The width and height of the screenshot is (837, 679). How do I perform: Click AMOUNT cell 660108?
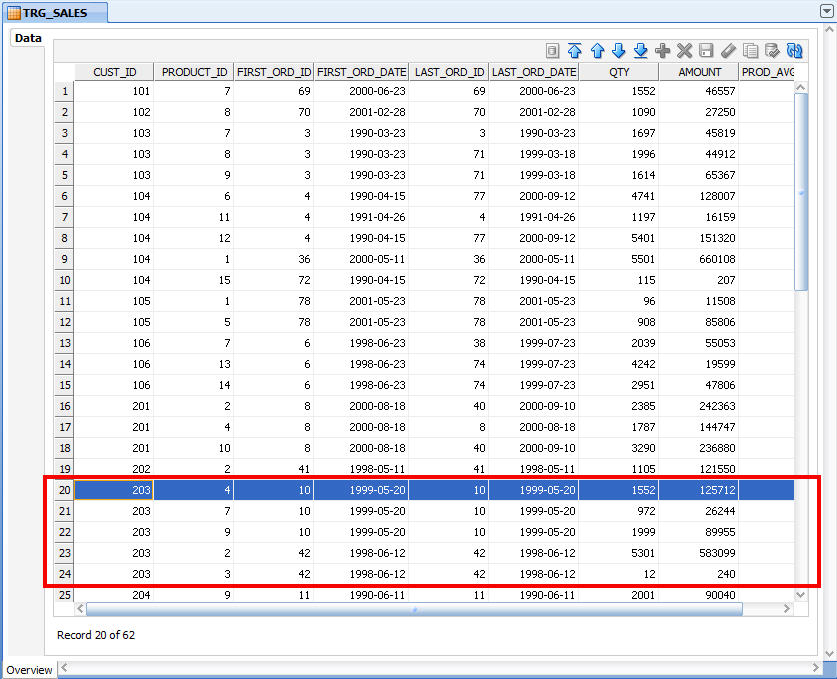[x=699, y=259]
